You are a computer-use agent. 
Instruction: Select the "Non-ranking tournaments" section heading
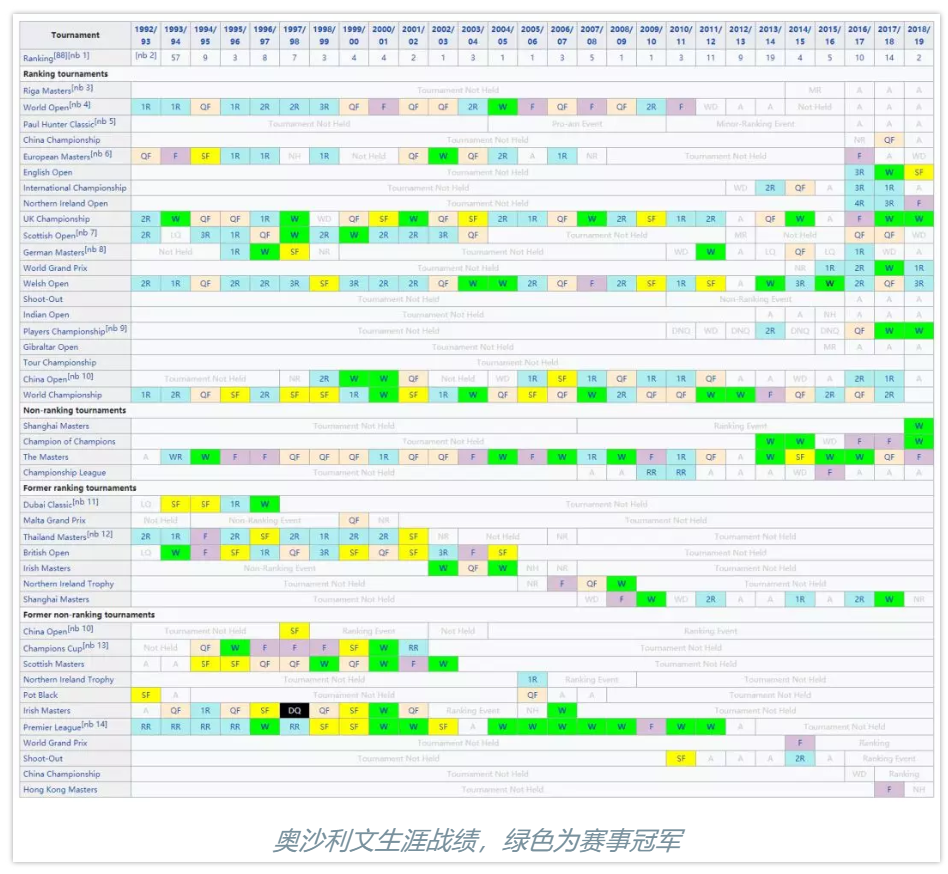74,410
